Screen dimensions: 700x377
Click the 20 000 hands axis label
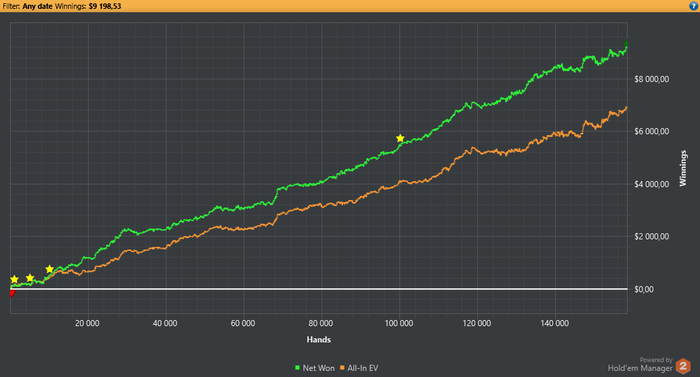[87, 323]
